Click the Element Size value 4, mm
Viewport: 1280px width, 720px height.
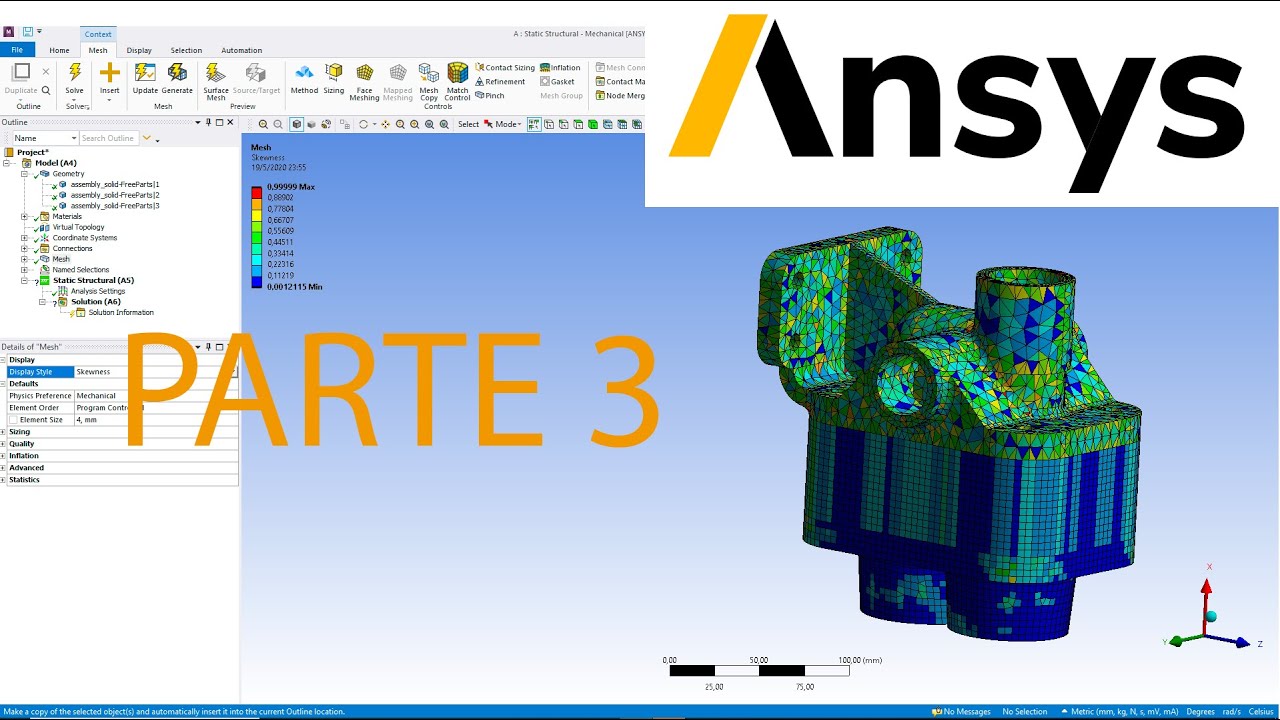(155, 420)
